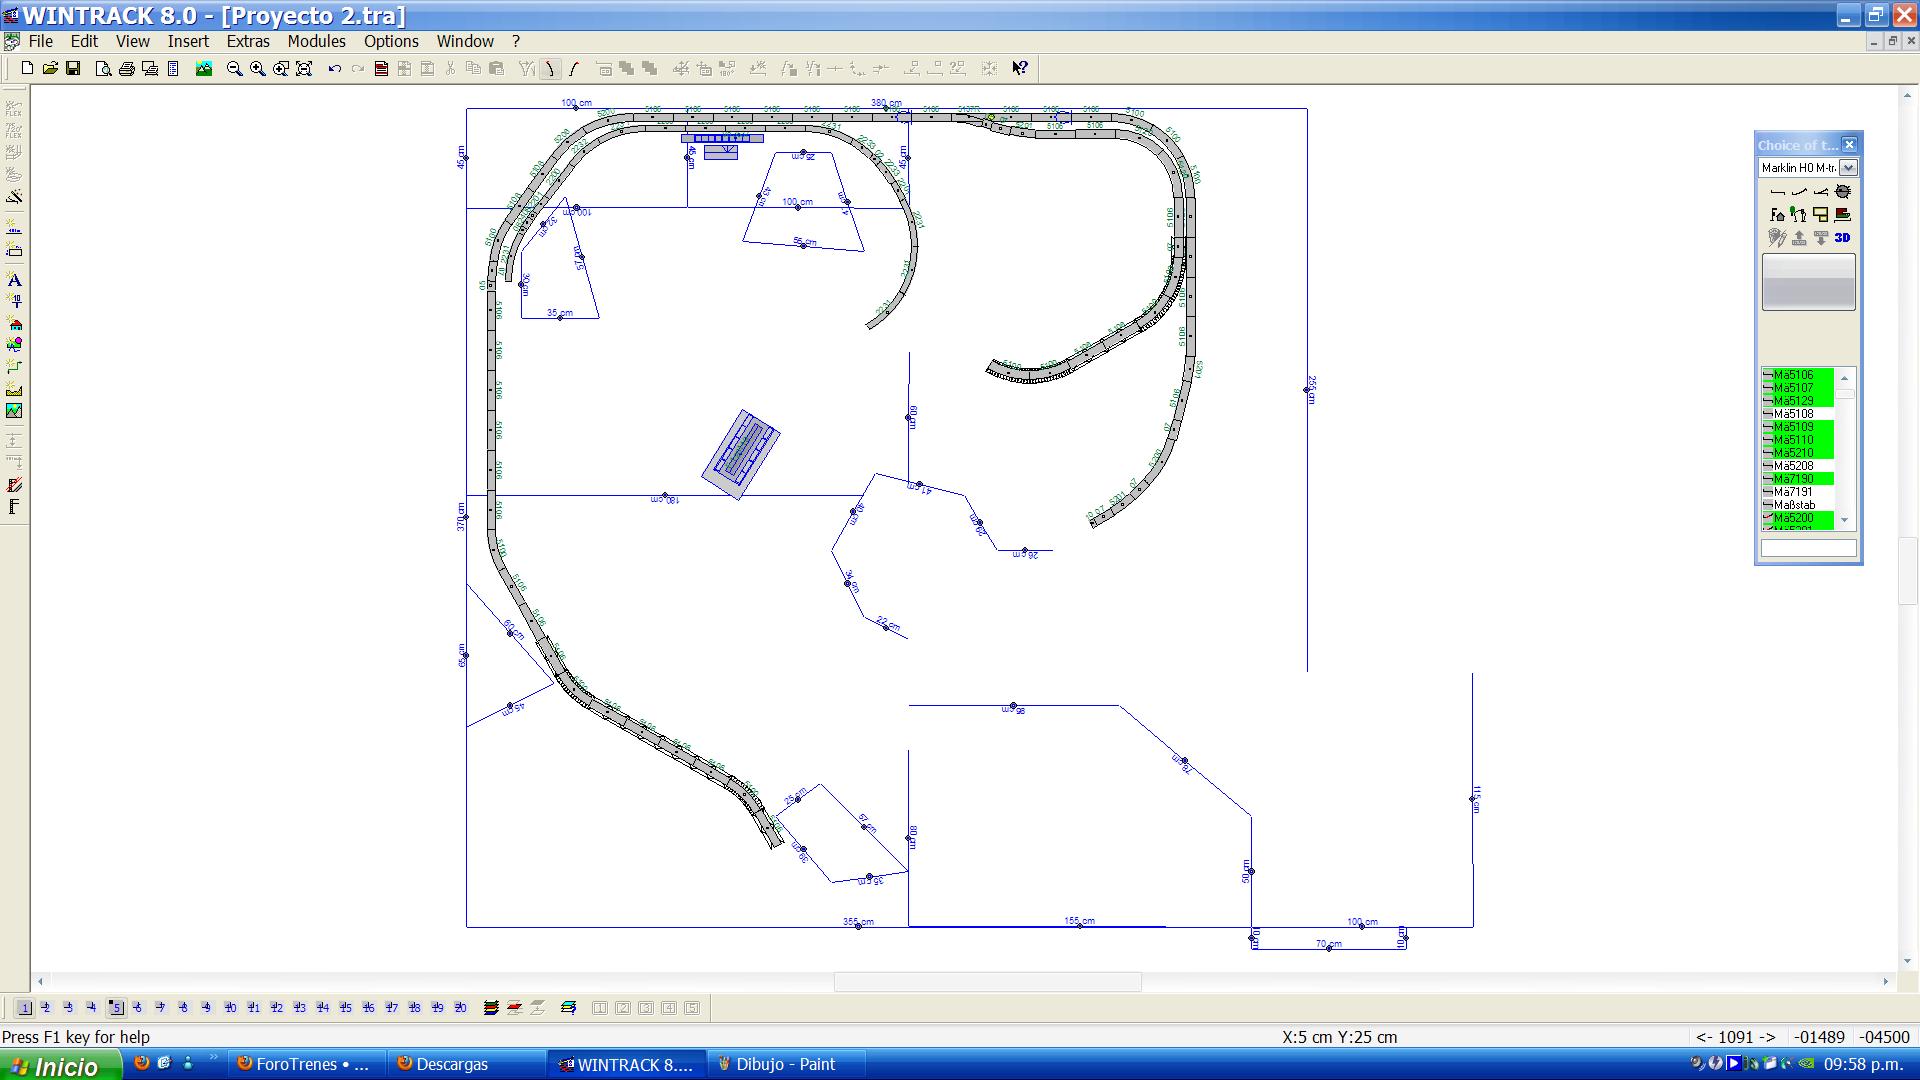Choose turnout track type icon
Image resolution: width=1920 pixels, height=1080 pixels.
1821,191
